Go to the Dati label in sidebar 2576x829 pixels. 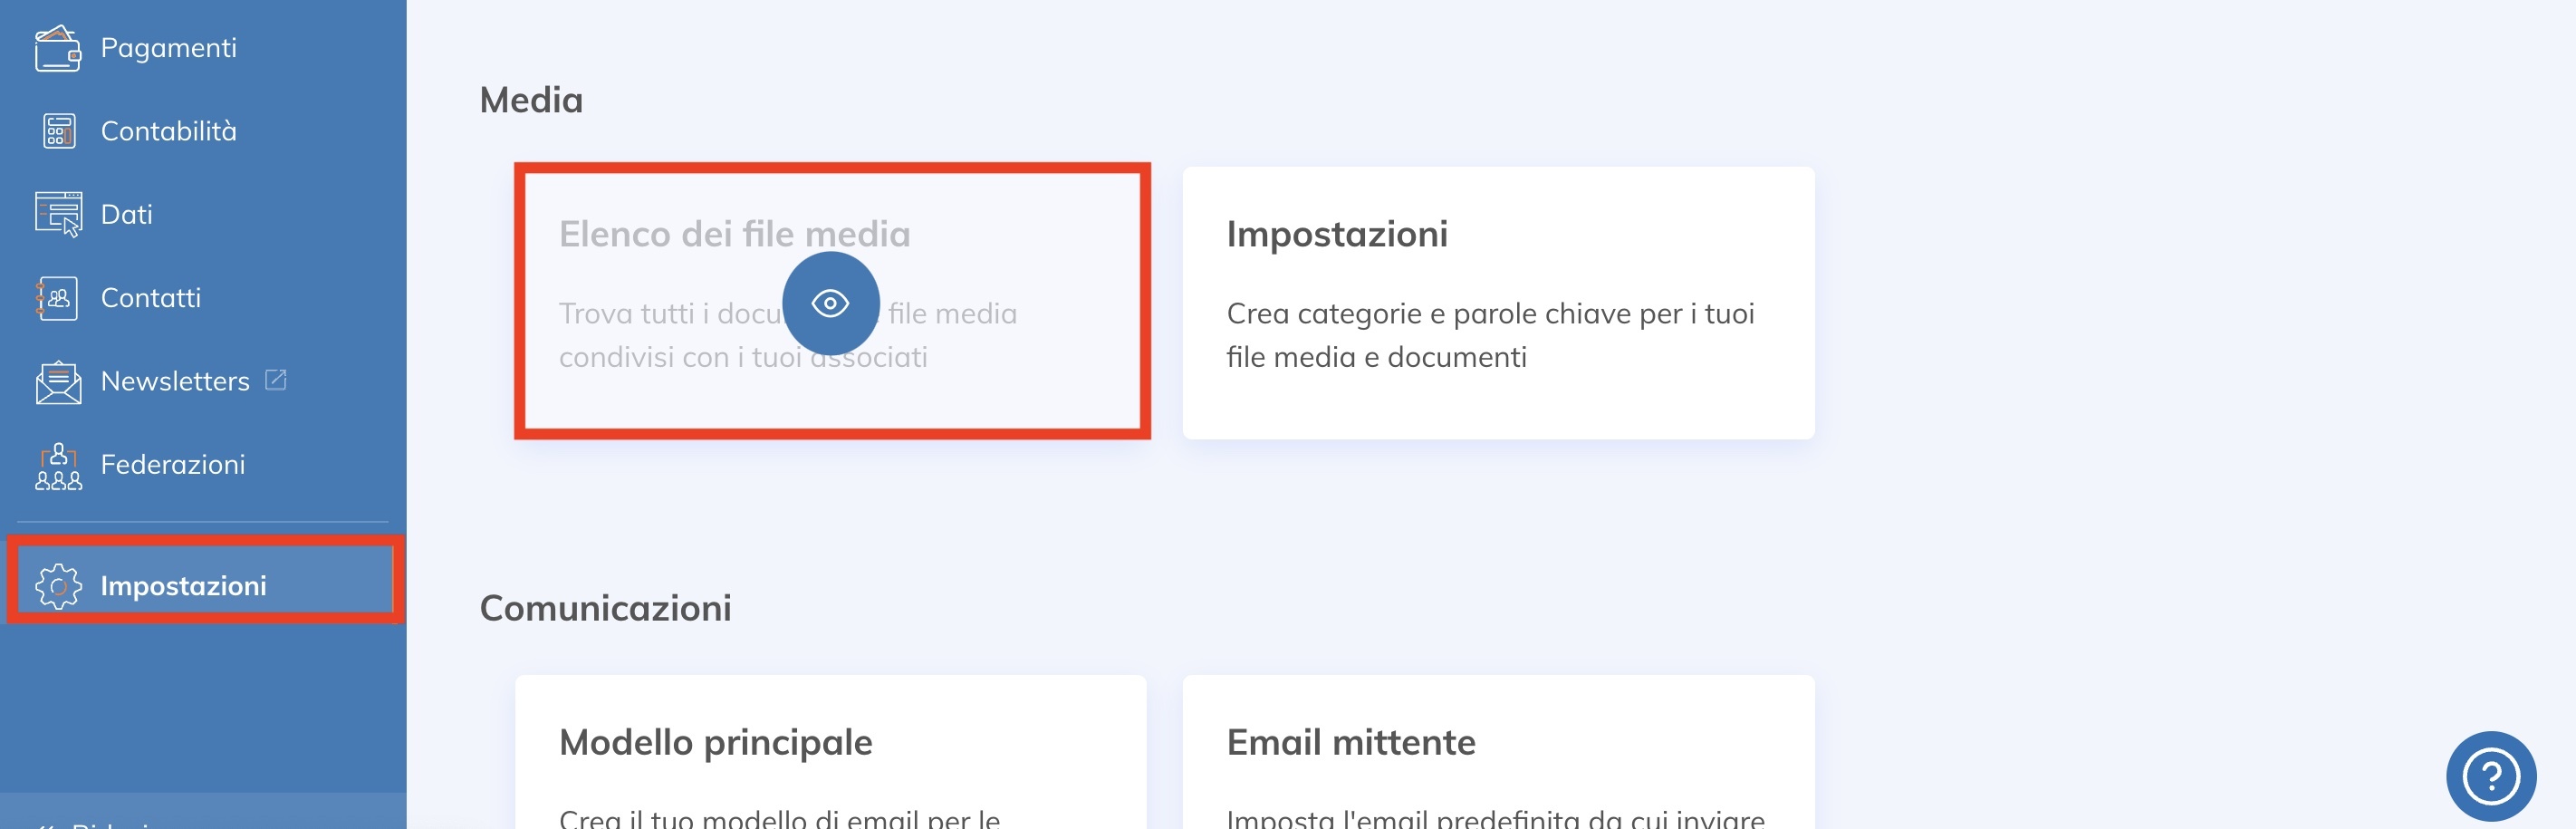coord(126,214)
